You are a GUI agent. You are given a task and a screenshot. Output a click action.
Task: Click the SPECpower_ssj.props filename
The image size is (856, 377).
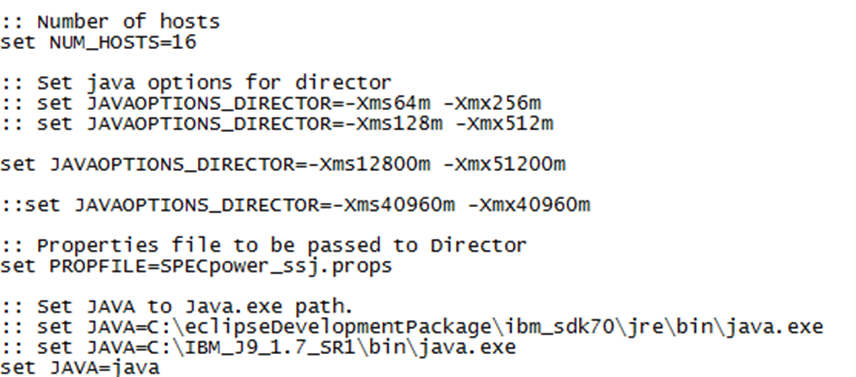[276, 267]
